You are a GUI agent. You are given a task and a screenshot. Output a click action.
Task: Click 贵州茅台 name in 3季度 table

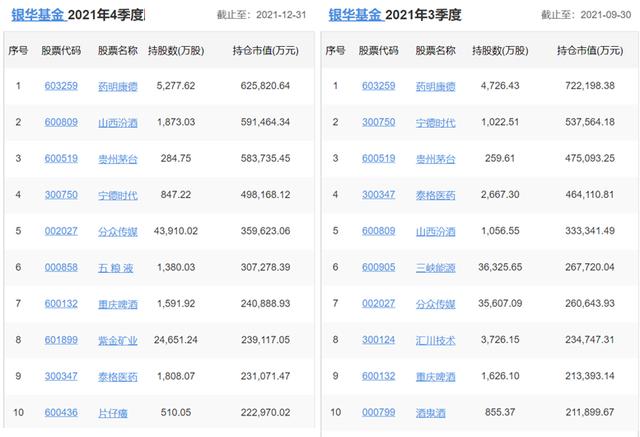coord(435,159)
